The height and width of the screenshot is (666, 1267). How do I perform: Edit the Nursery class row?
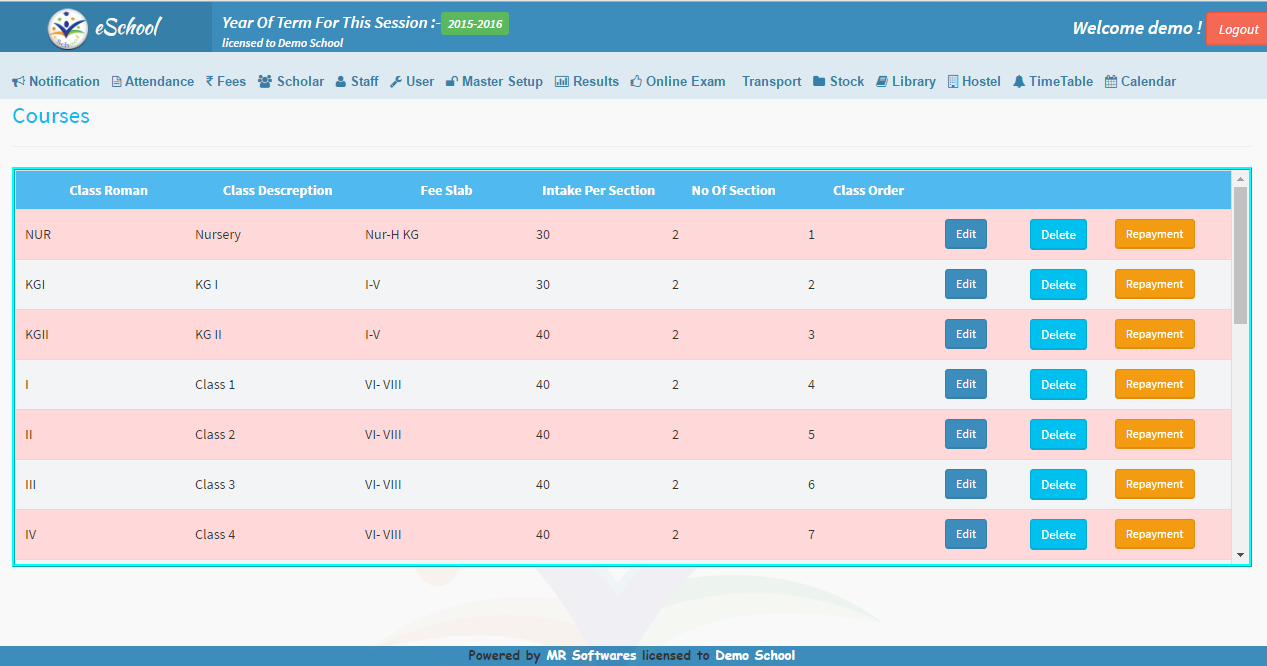pos(965,234)
